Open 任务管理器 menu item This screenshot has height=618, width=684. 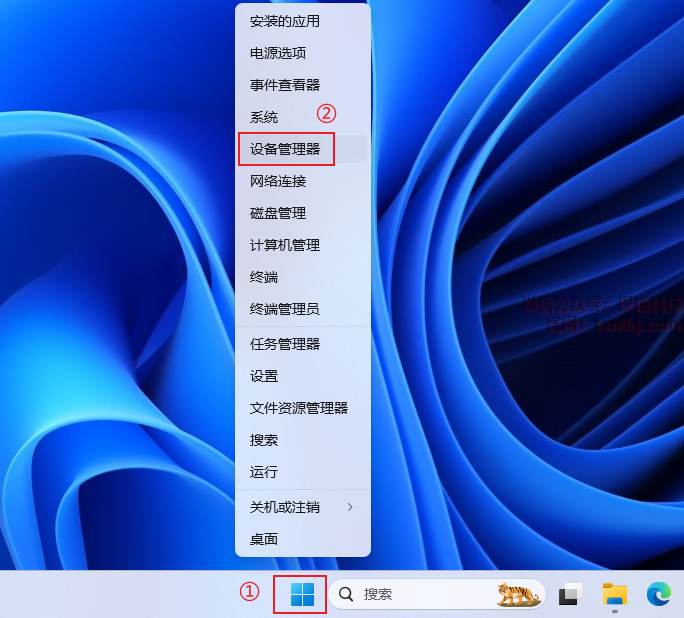pyautogui.click(x=303, y=344)
